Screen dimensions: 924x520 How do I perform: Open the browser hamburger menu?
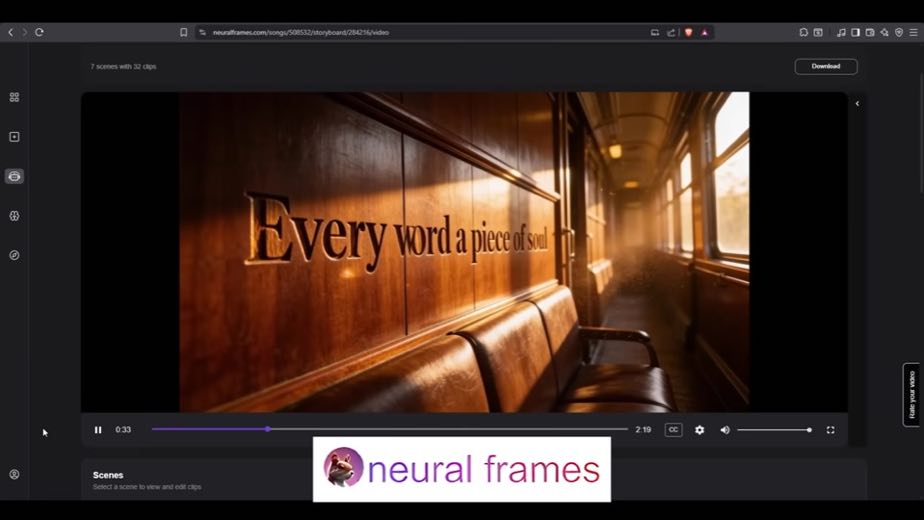point(913,32)
